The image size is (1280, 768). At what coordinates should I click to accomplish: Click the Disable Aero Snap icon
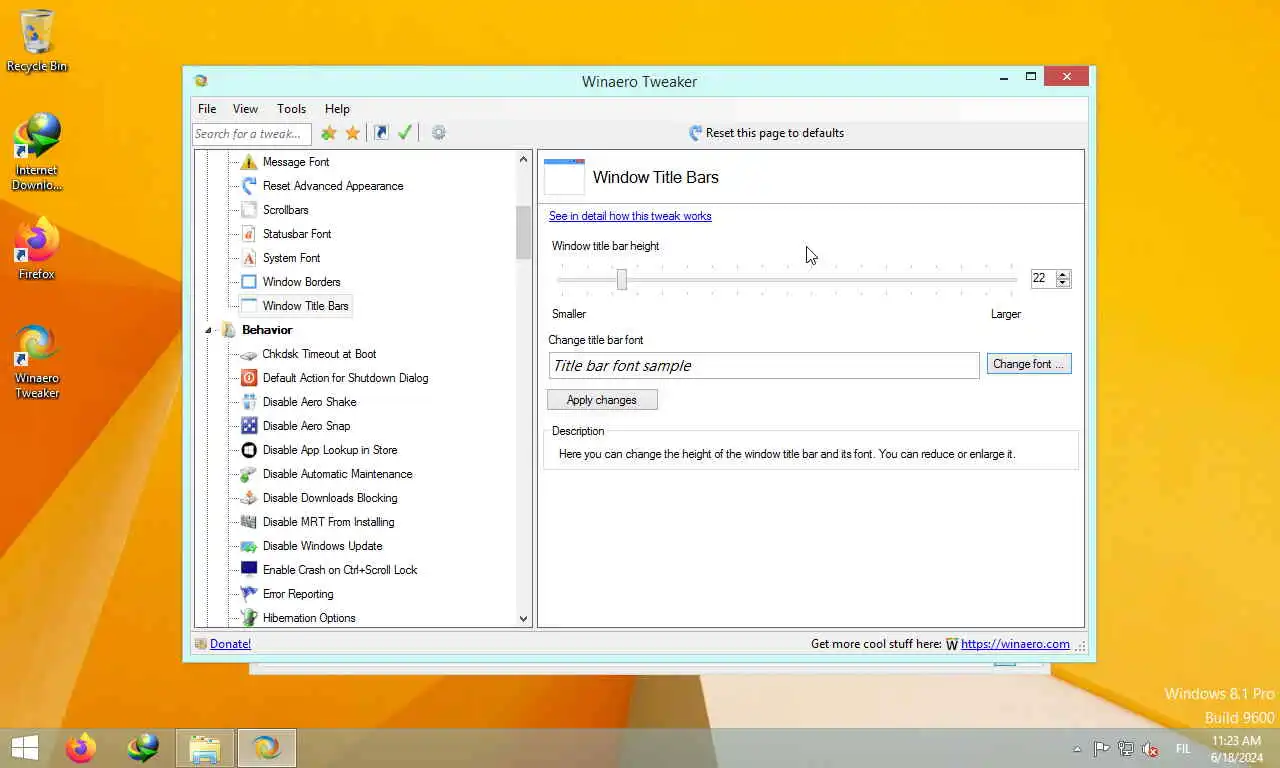click(x=249, y=426)
